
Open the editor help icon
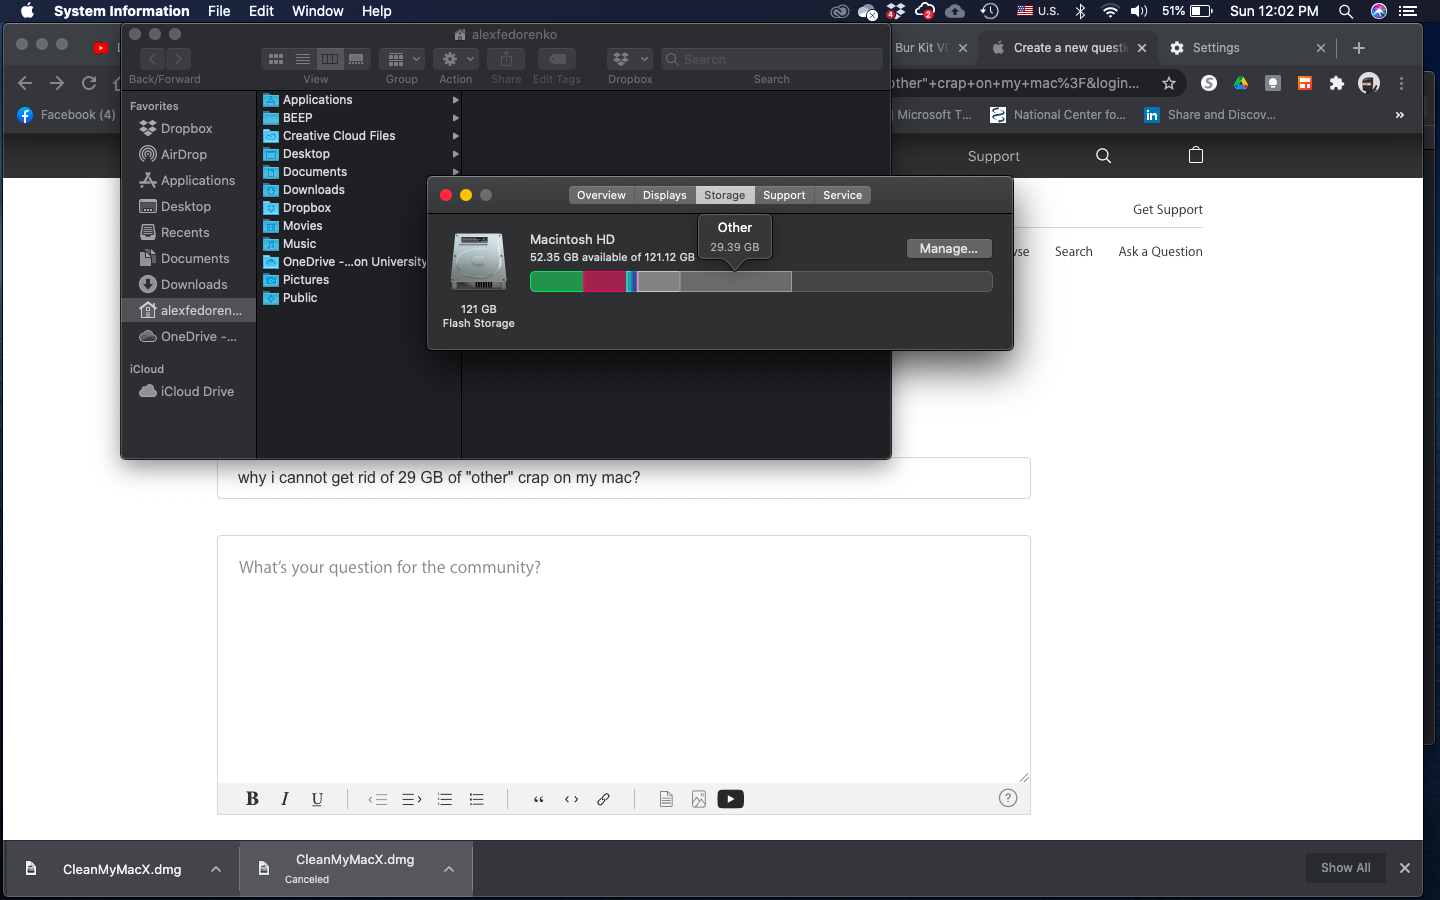click(x=1008, y=798)
